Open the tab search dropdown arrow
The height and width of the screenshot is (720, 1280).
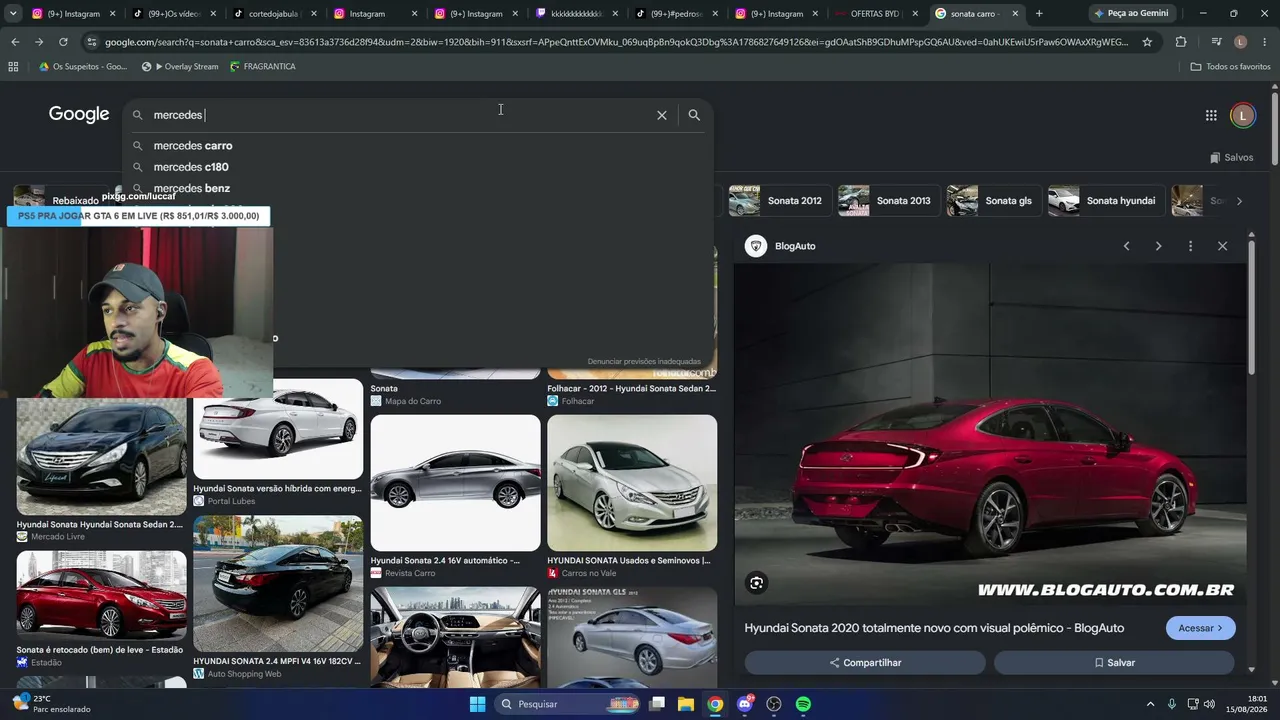point(12,14)
